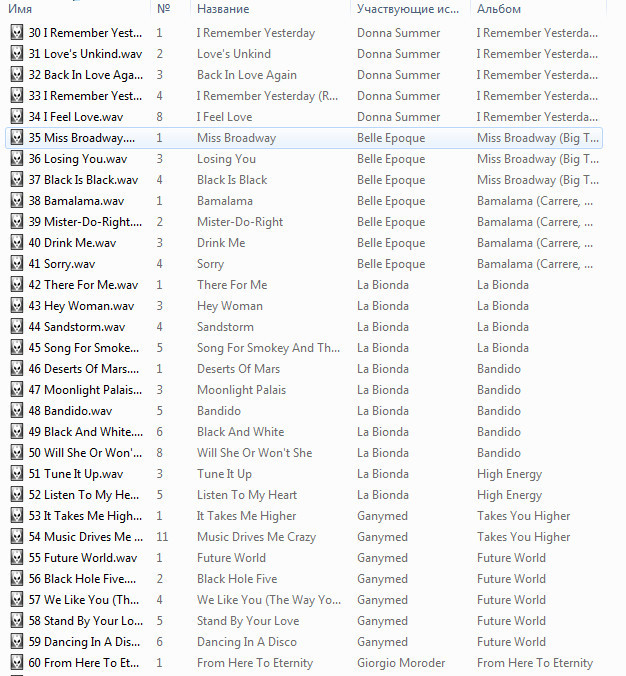The image size is (626, 676).
Task: Click title cell Hey Woman
Action: click(230, 306)
